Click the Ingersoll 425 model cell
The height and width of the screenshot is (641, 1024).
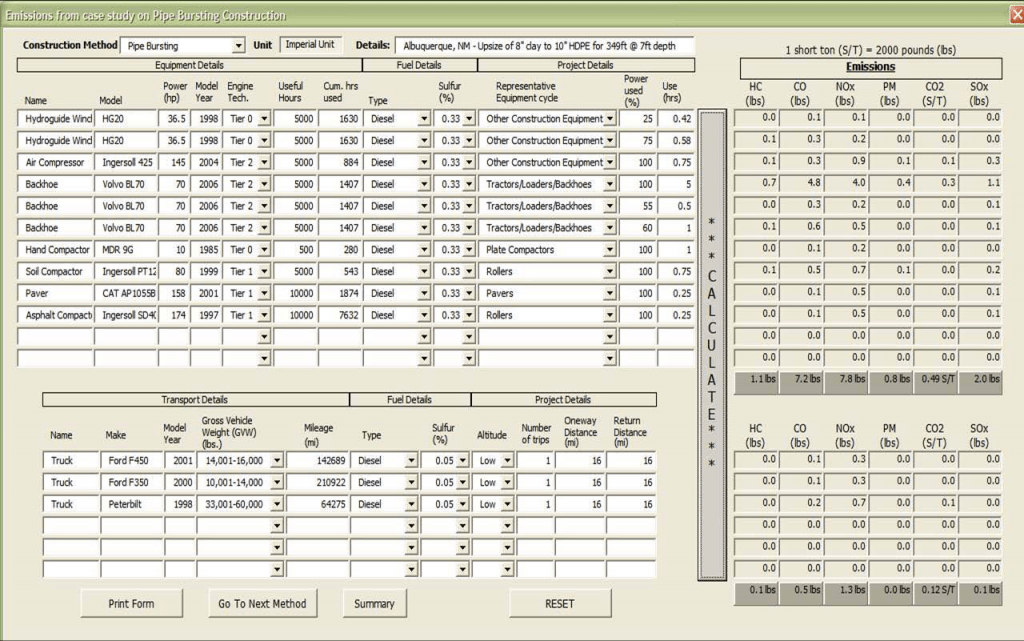tap(126, 163)
